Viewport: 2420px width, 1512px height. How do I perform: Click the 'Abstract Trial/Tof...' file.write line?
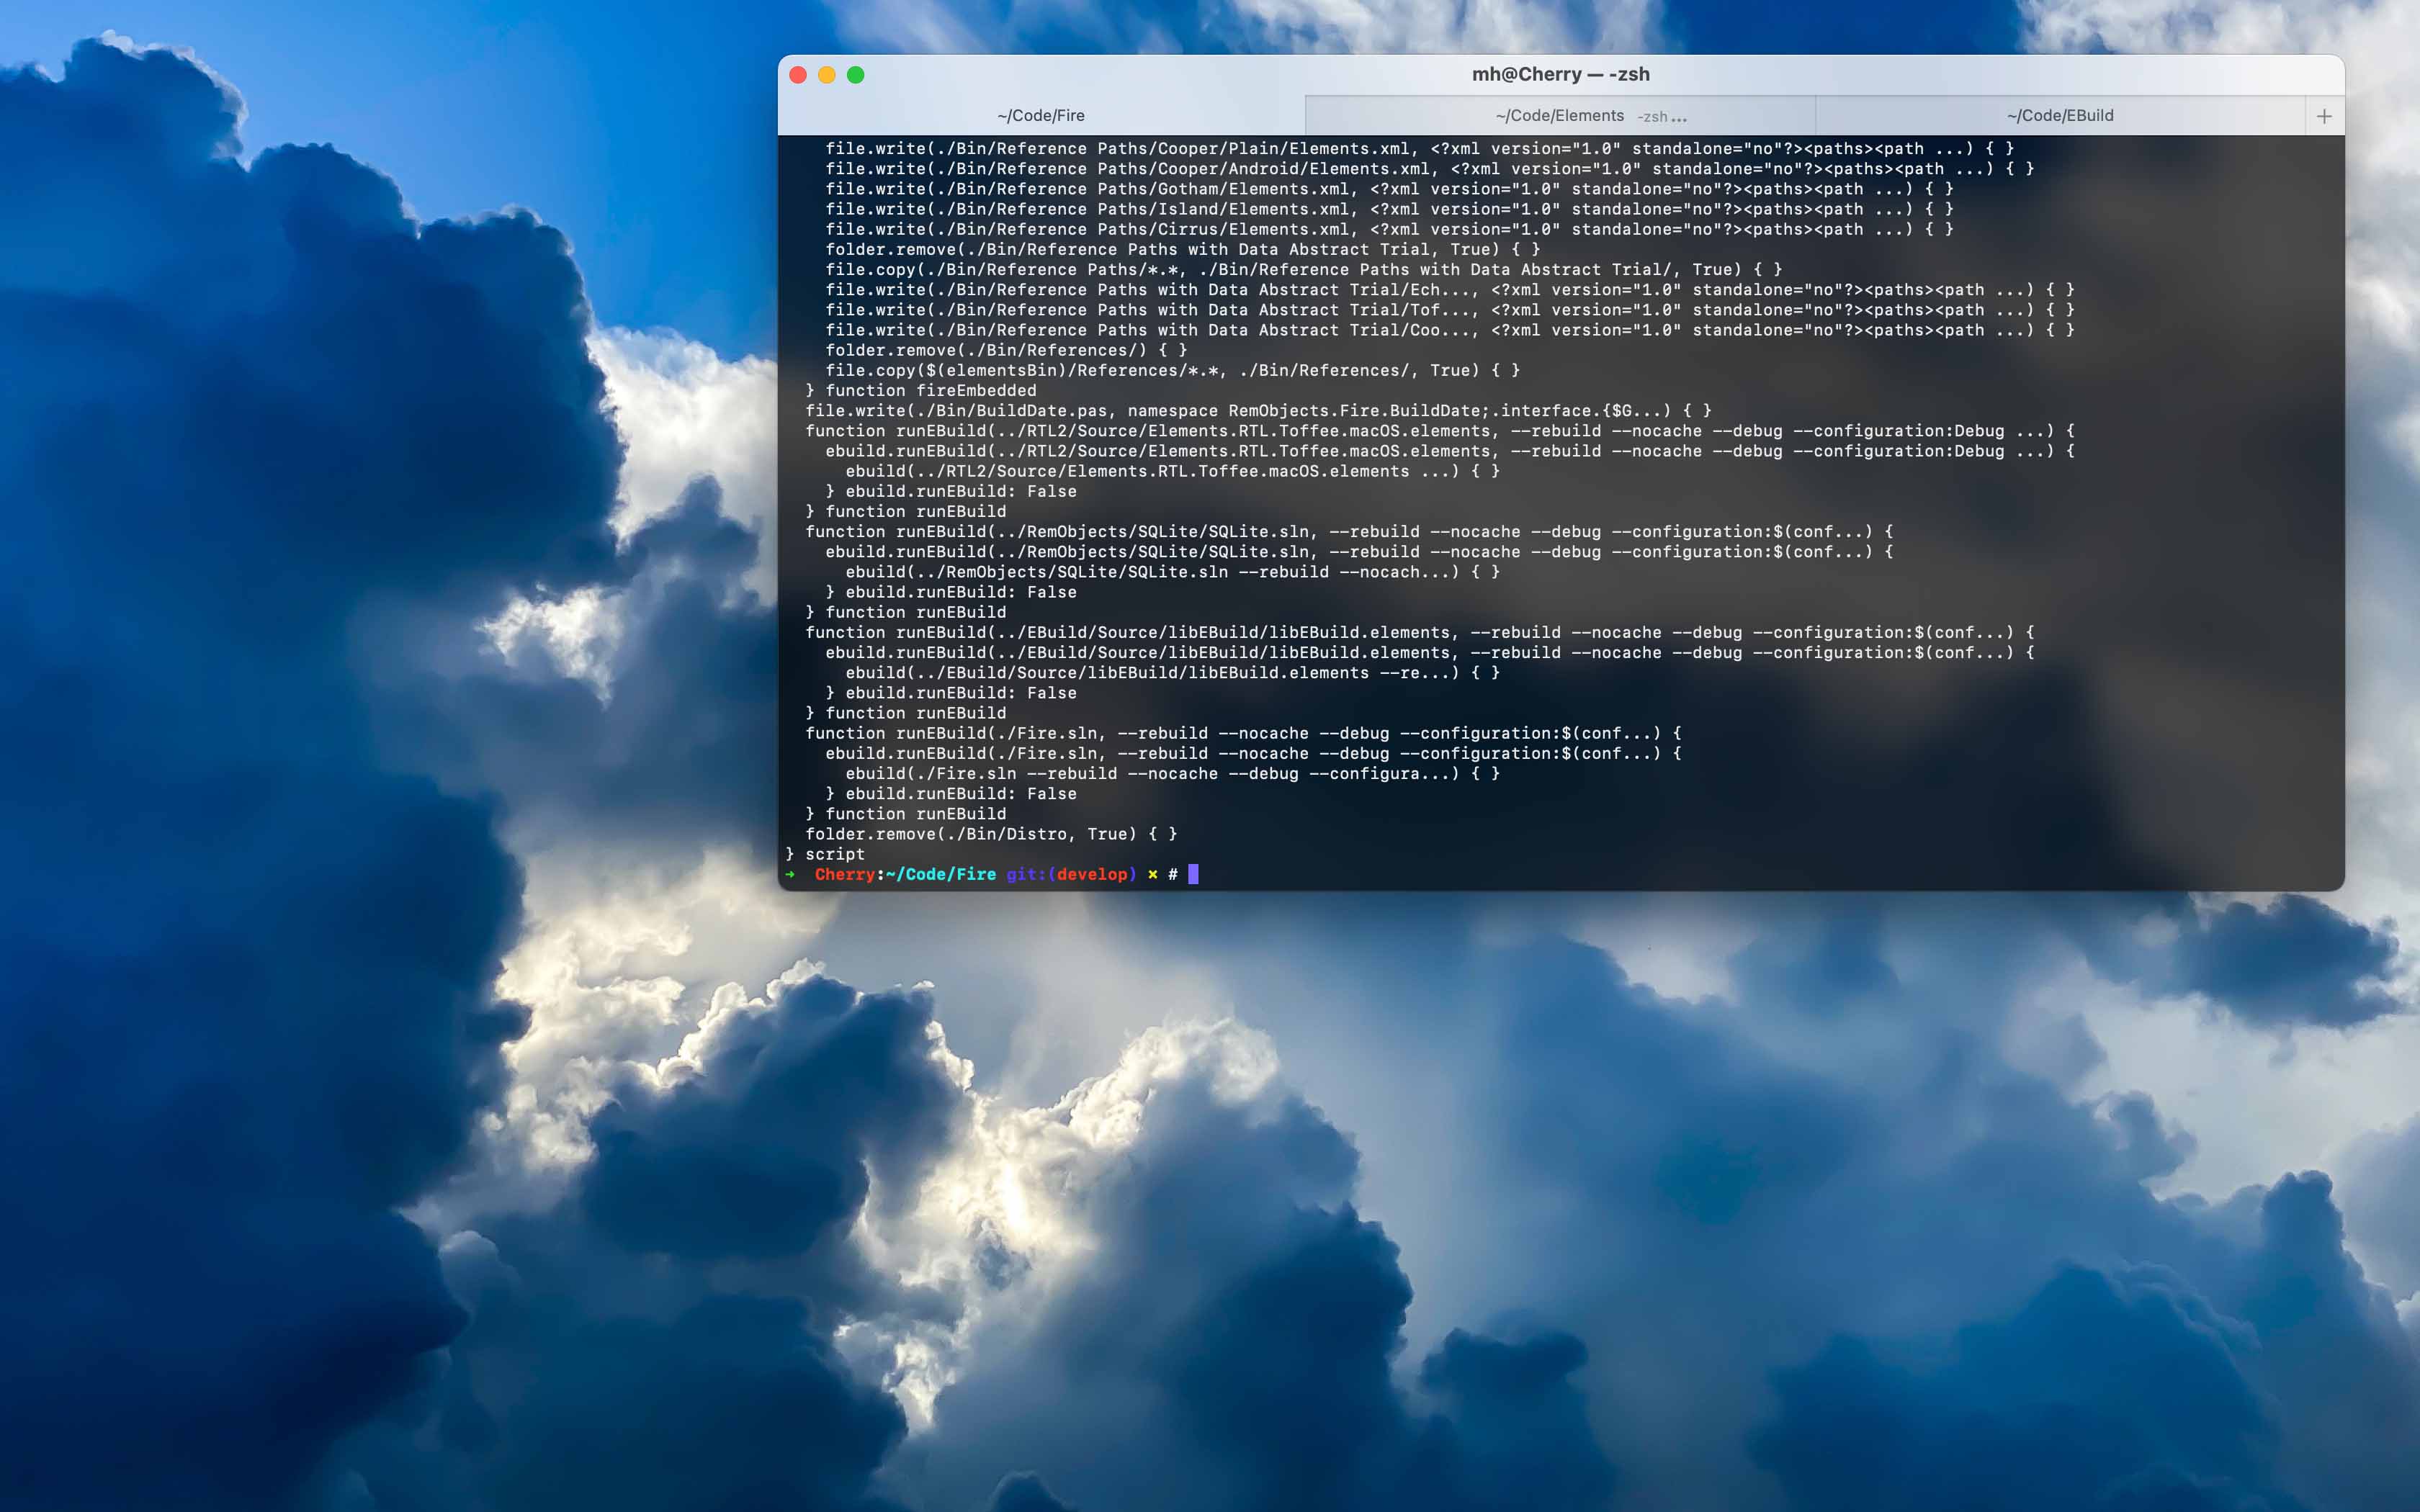click(x=1449, y=310)
